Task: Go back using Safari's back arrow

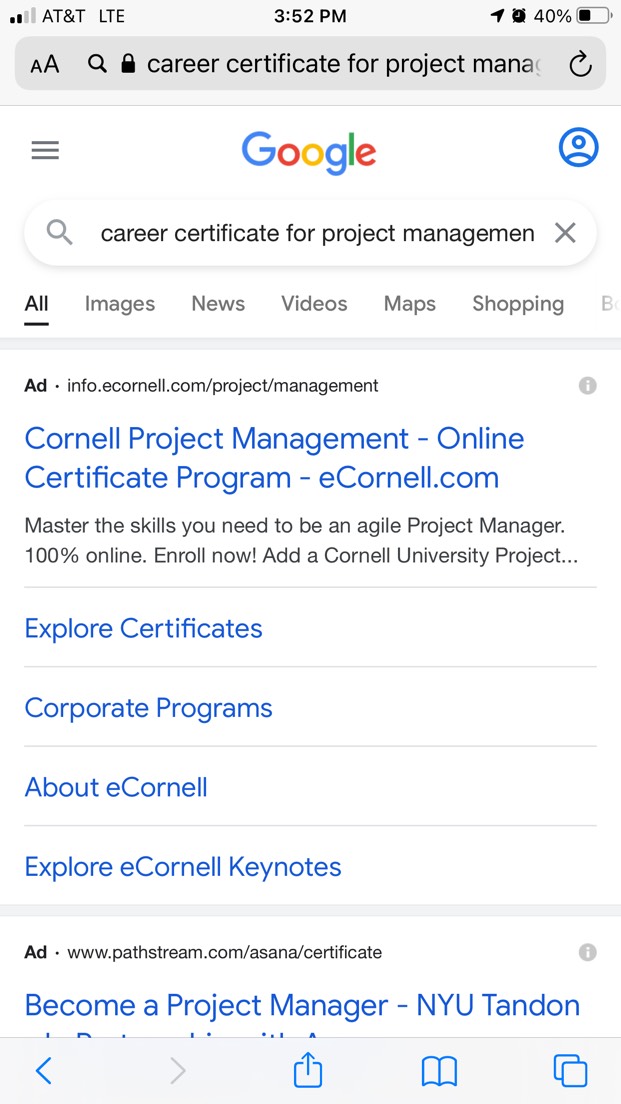Action: pyautogui.click(x=44, y=1070)
